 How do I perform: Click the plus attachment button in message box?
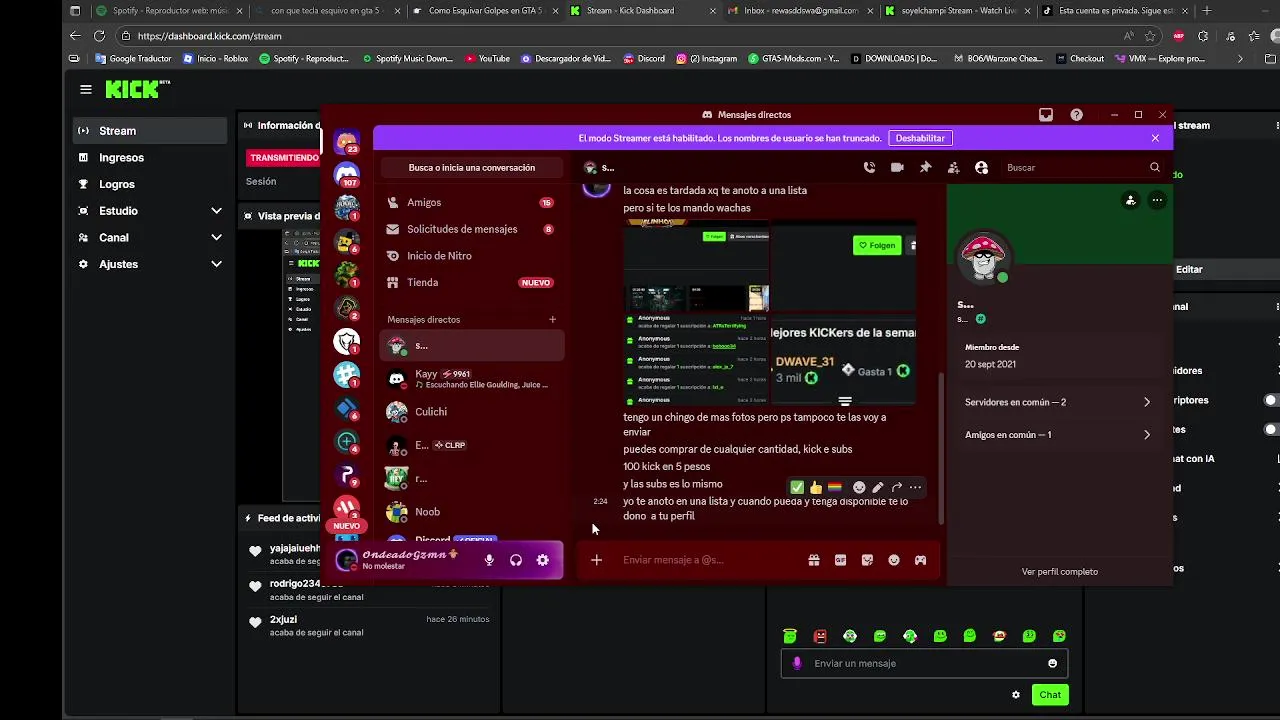click(x=596, y=560)
